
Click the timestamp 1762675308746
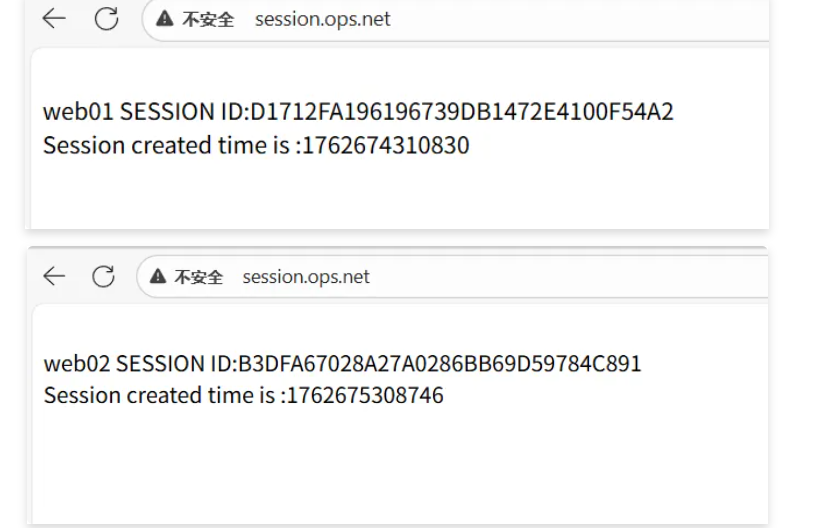coord(365,395)
